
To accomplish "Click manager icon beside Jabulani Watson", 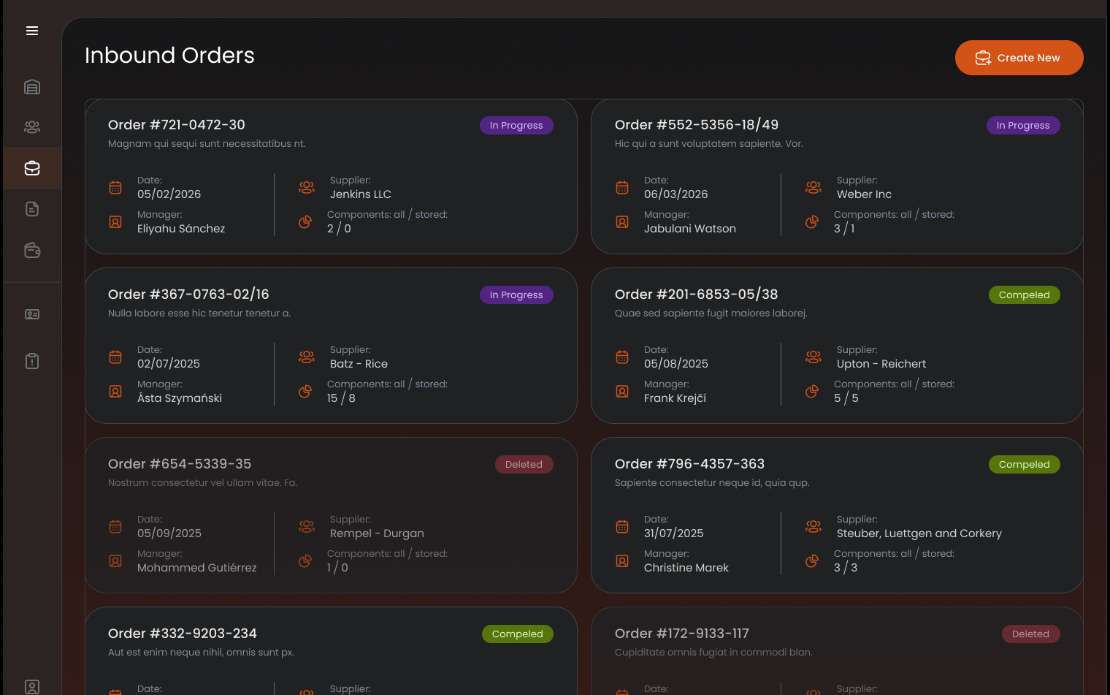I will tap(622, 222).
